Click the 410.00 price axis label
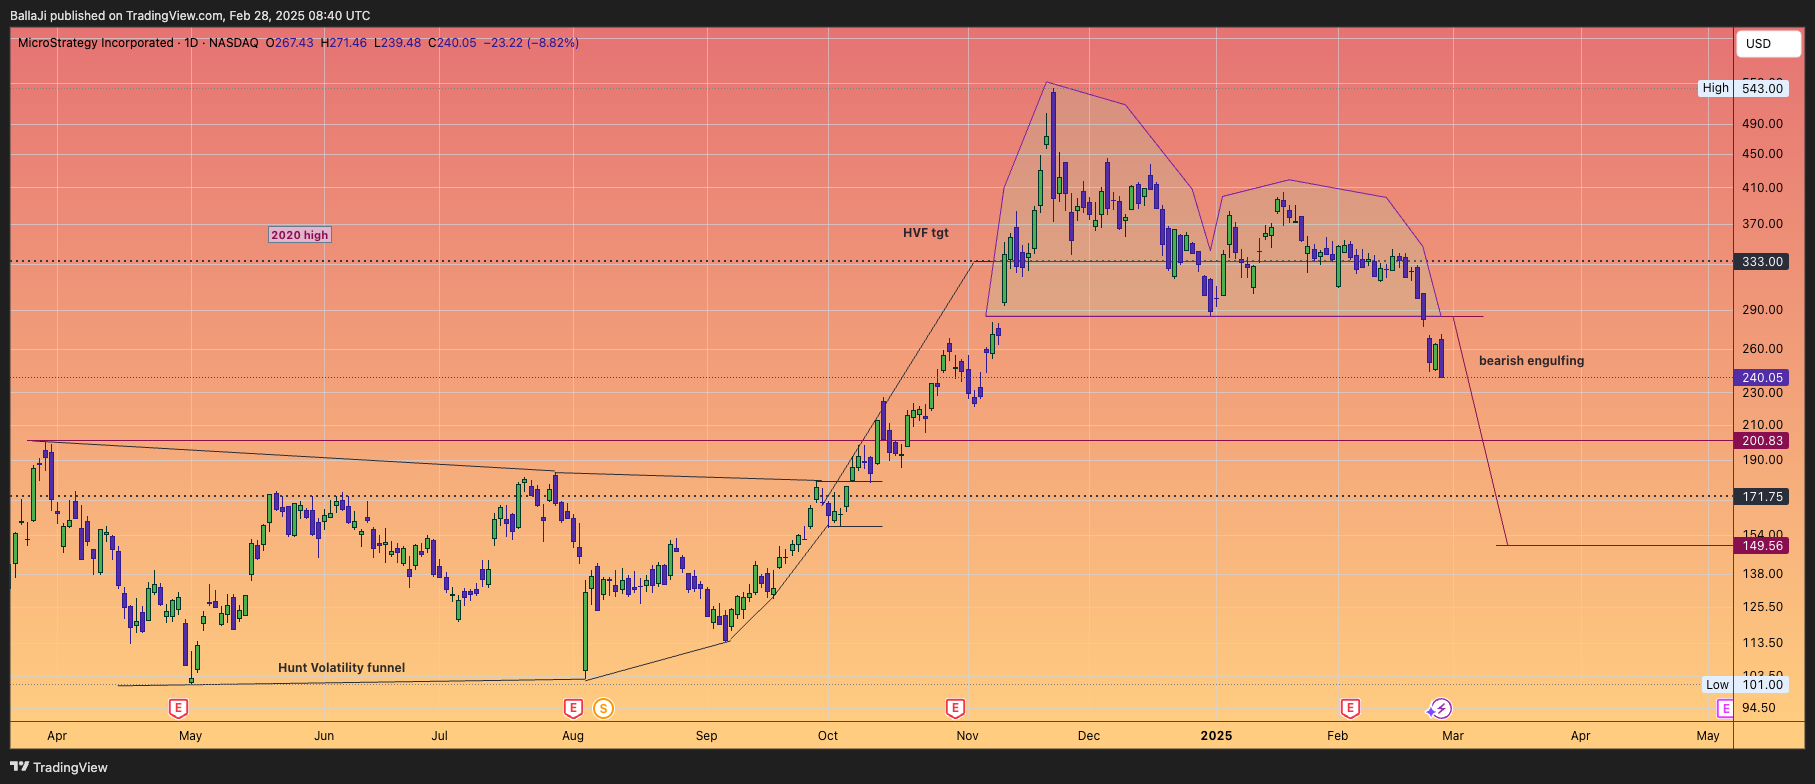 click(1762, 188)
